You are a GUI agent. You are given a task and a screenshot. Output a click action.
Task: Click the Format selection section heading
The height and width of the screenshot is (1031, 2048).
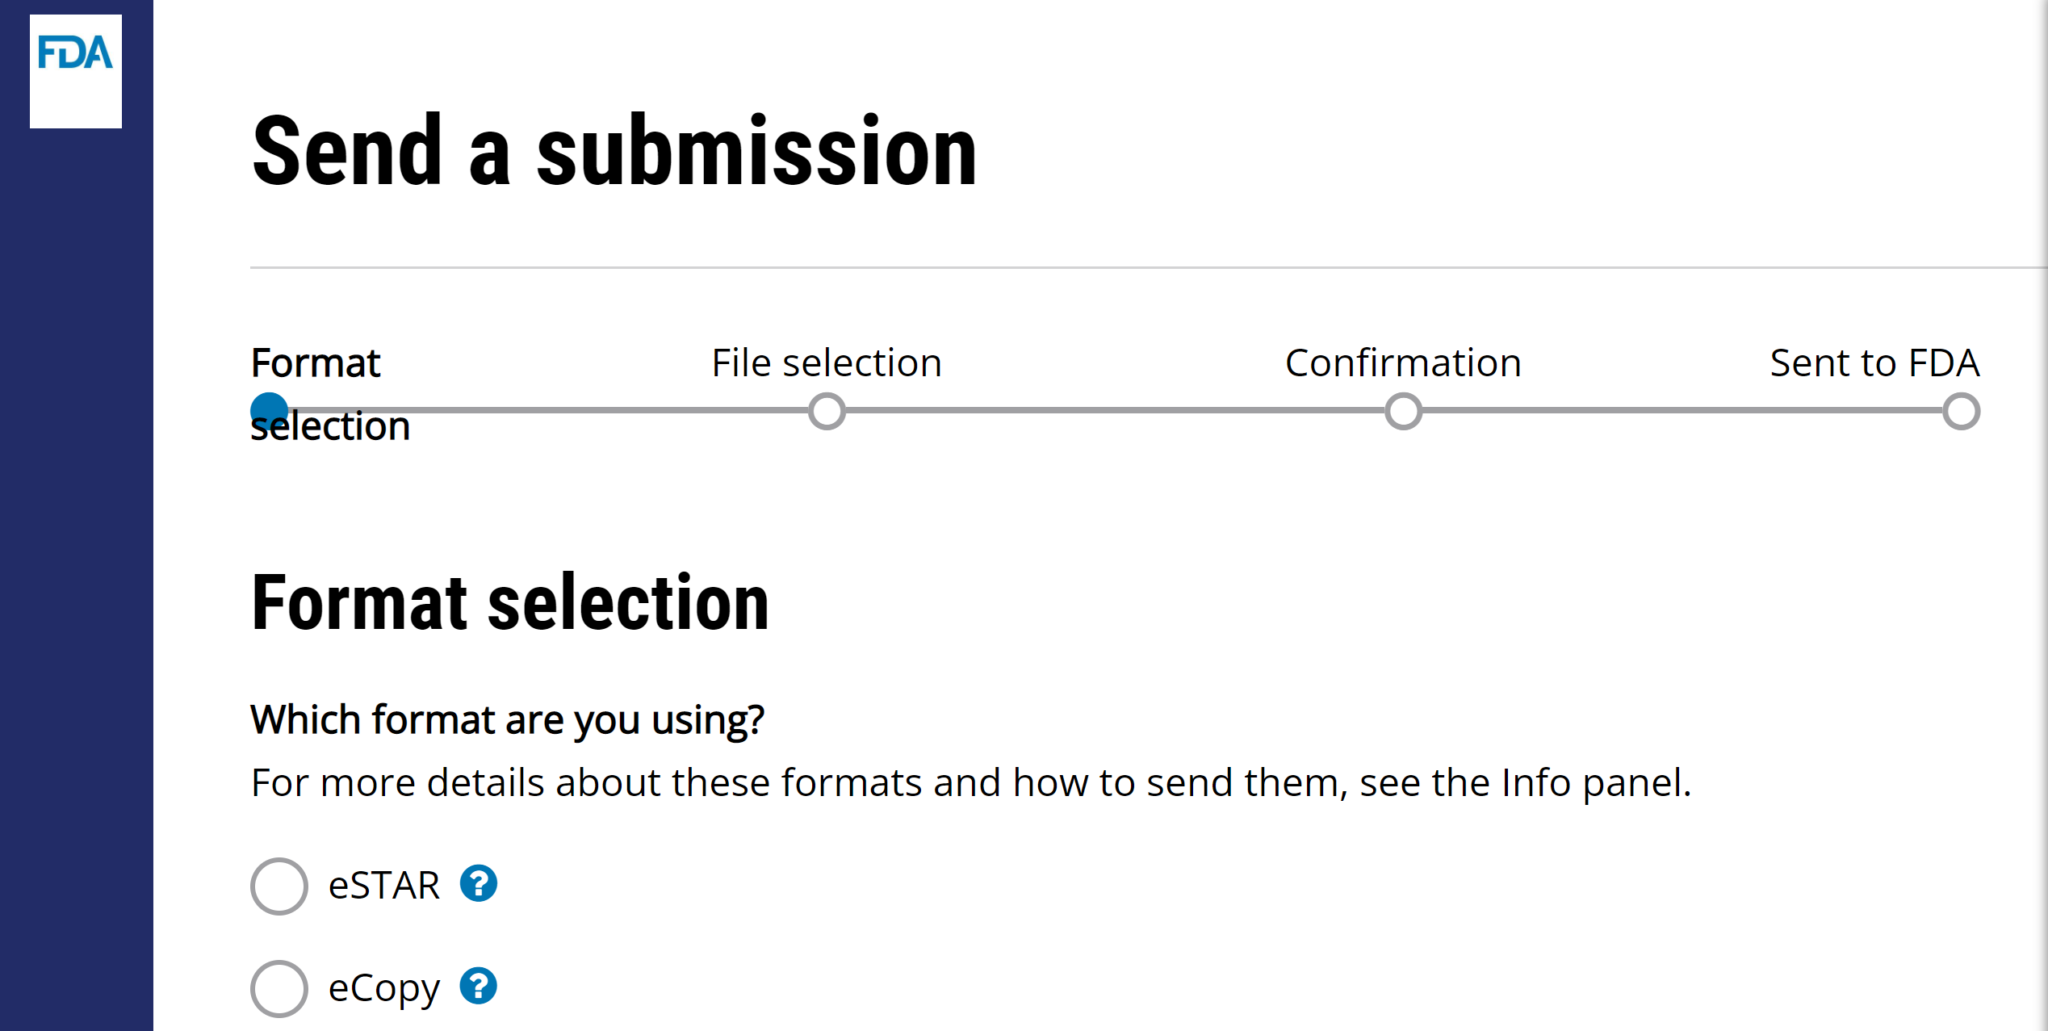tap(510, 600)
